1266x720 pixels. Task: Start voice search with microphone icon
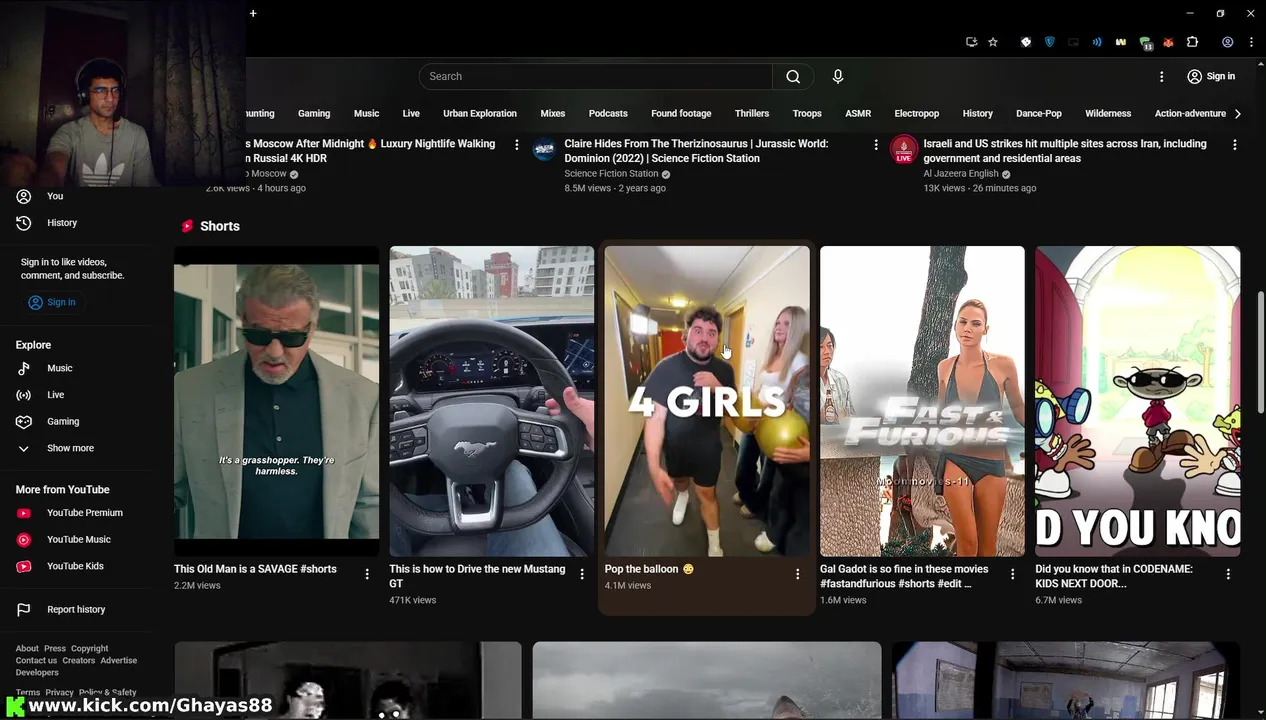pos(838,77)
